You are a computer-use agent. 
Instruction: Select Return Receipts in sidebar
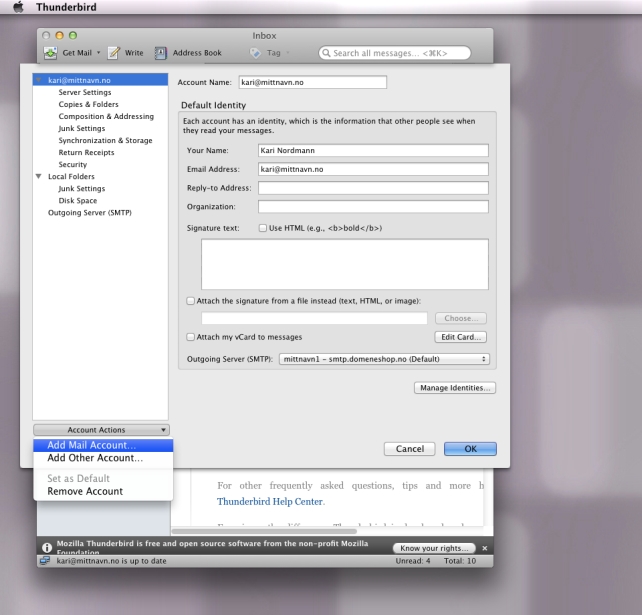86,152
